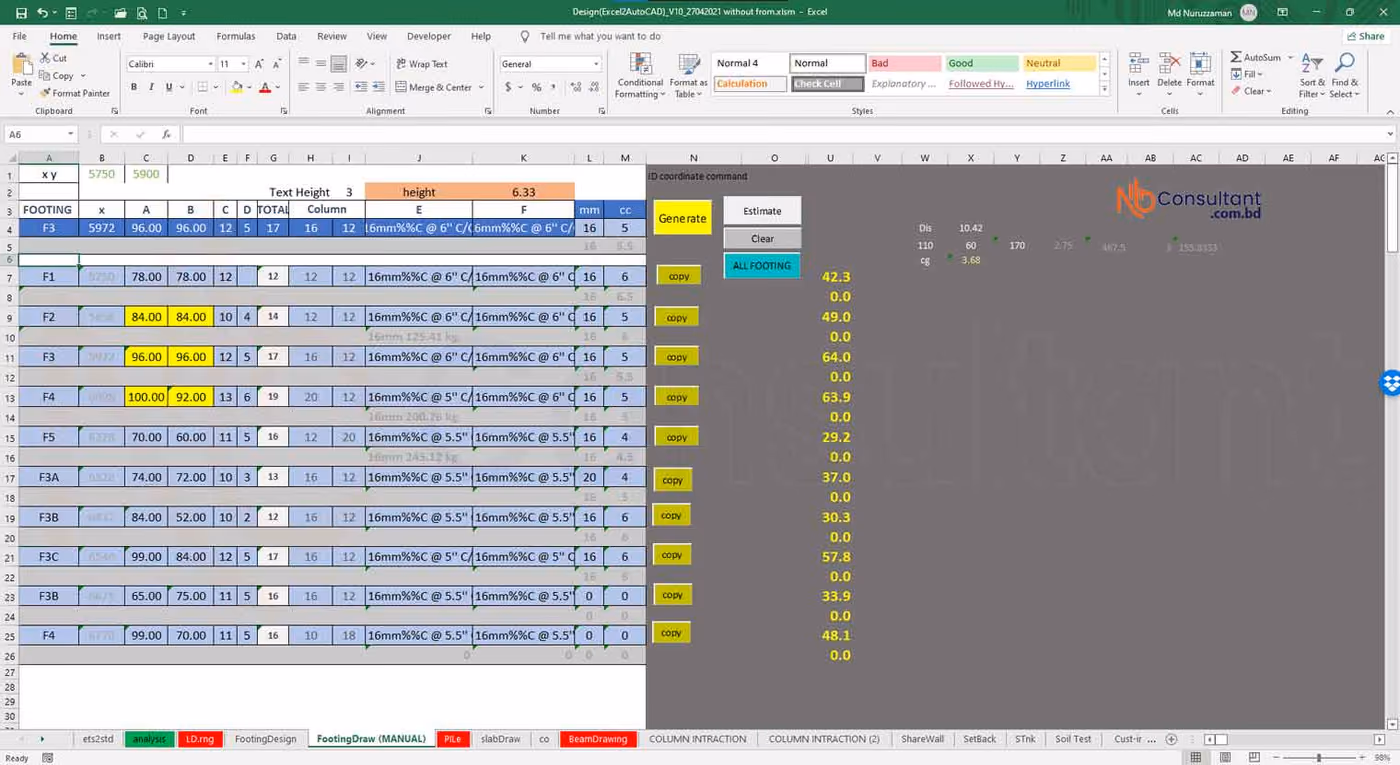Apply the Good cell style
Screen dimensions: 1400x765
(x=982, y=63)
